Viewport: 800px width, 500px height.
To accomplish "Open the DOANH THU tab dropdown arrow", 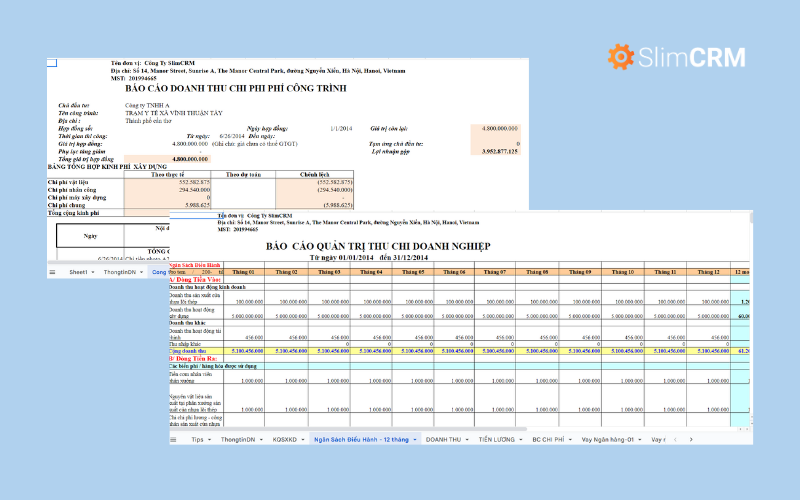I will [467, 440].
